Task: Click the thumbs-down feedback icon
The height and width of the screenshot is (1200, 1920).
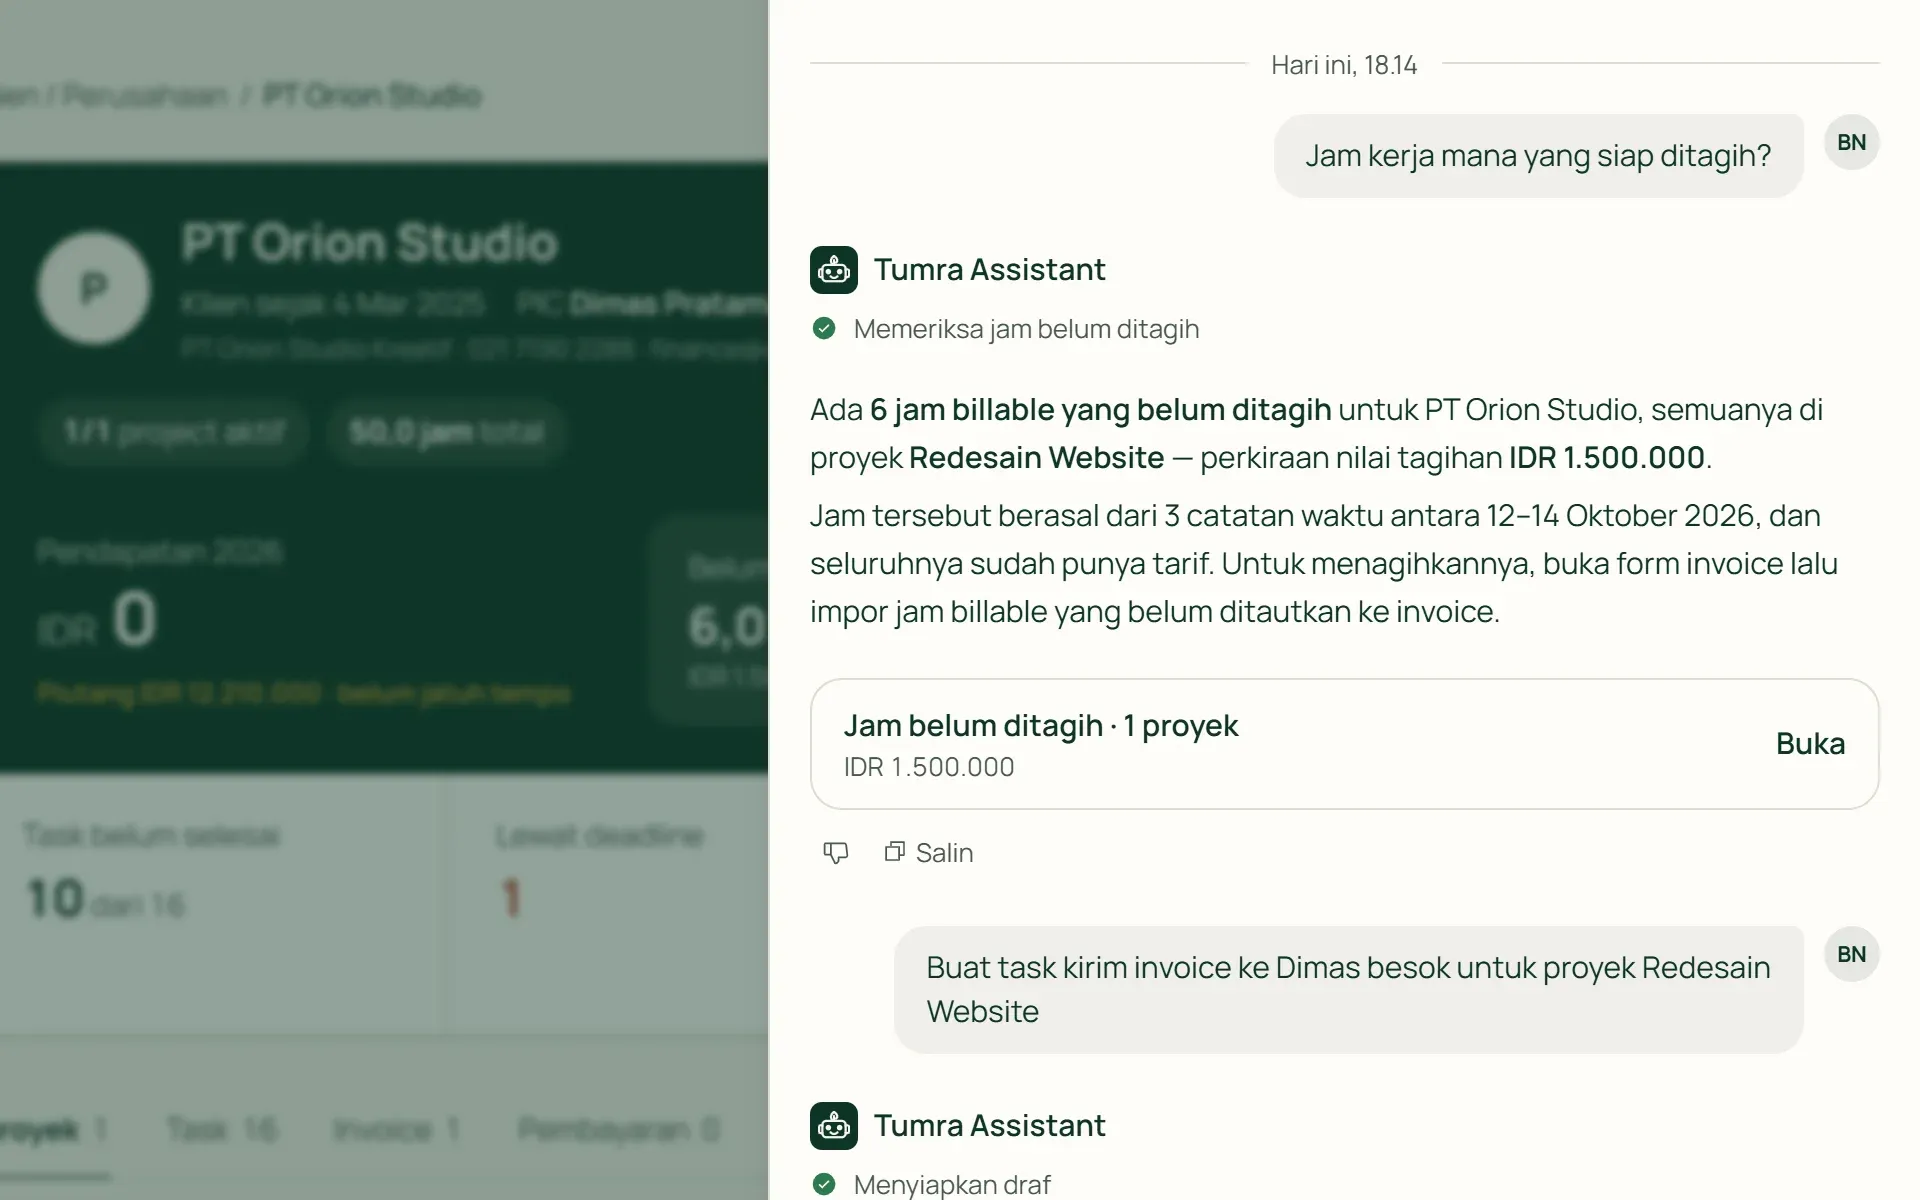Action: [x=835, y=853]
